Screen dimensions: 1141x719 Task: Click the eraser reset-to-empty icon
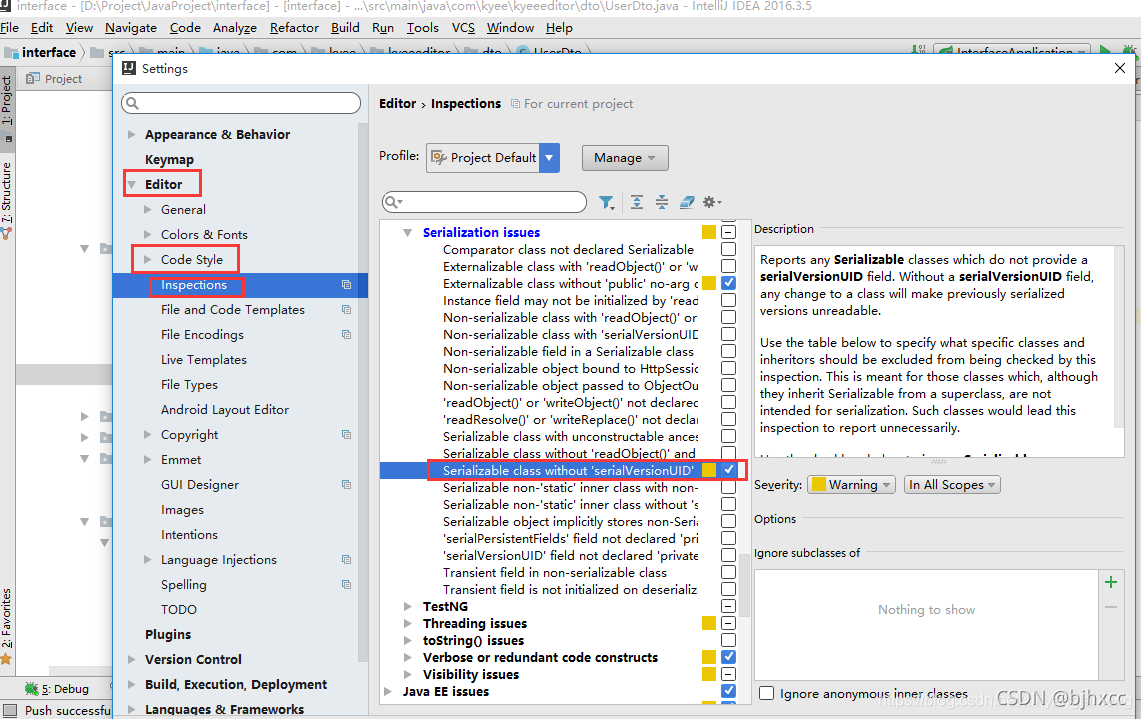click(687, 202)
